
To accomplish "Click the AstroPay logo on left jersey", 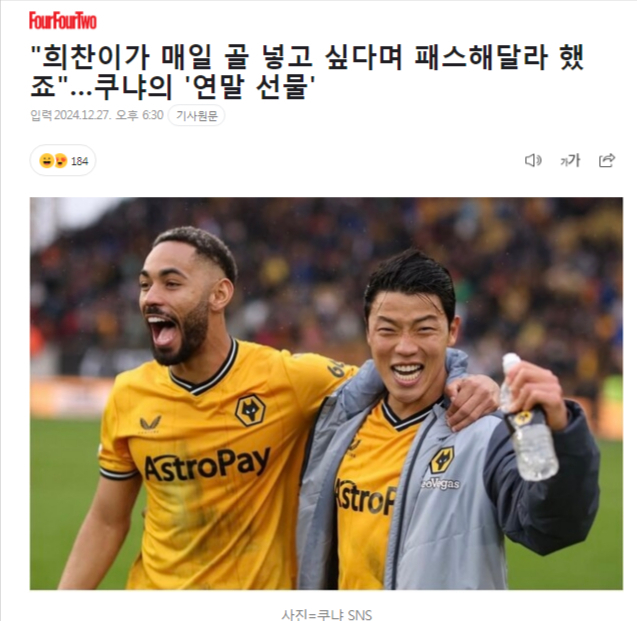I will [x=207, y=464].
